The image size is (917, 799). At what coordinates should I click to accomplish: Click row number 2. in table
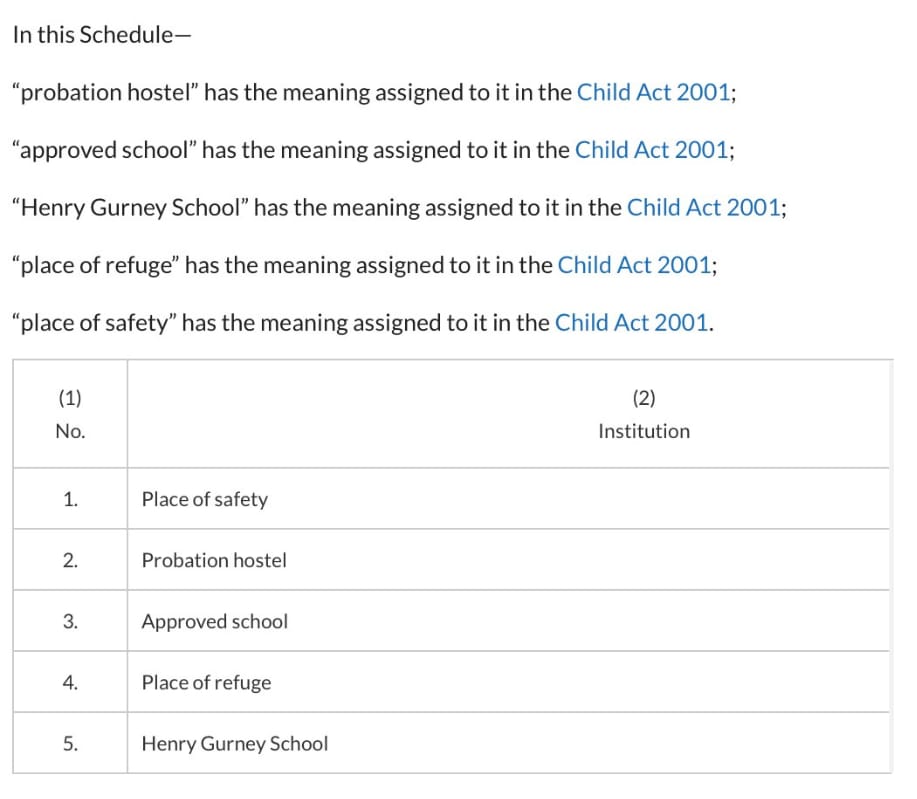[70, 560]
